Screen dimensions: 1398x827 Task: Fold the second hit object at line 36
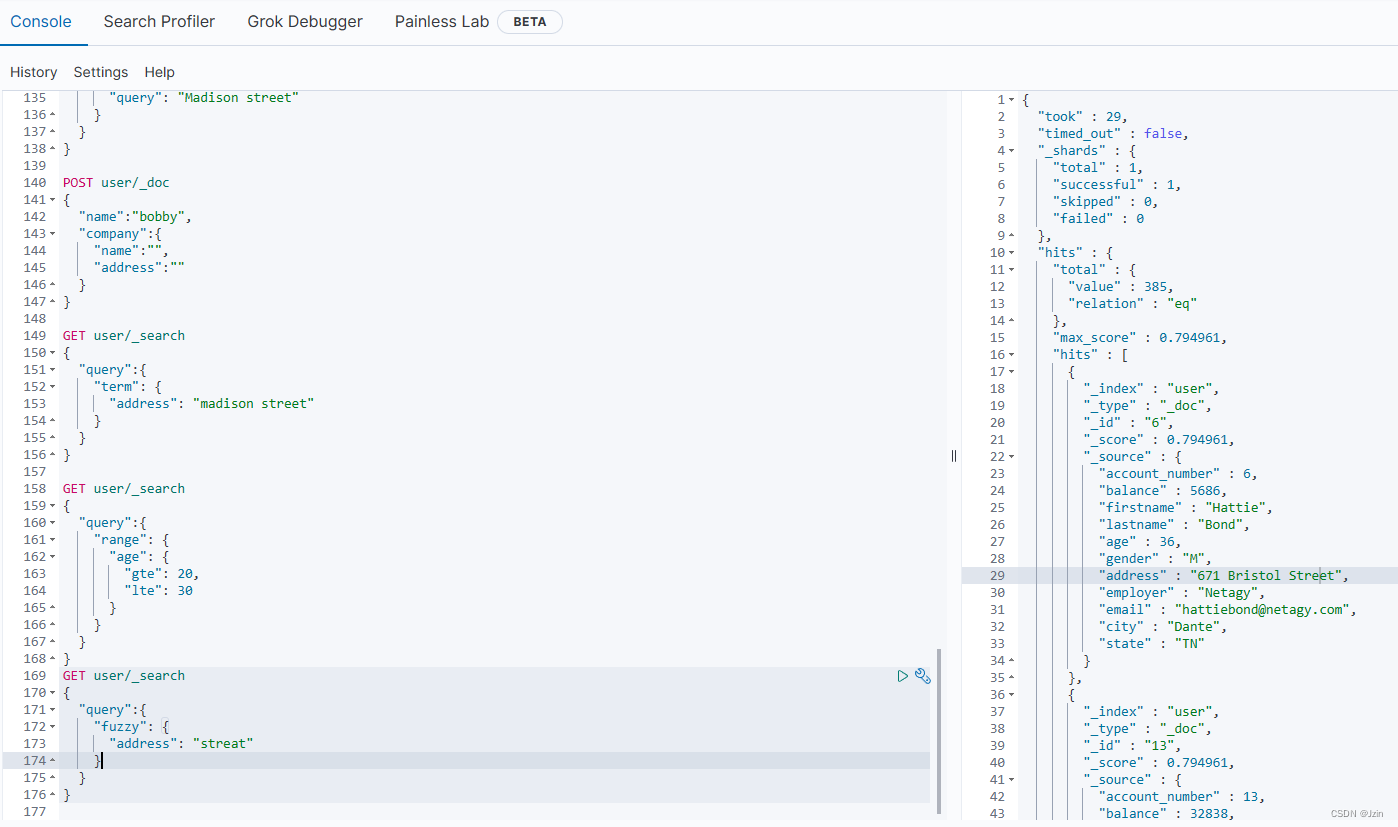tap(1011, 695)
